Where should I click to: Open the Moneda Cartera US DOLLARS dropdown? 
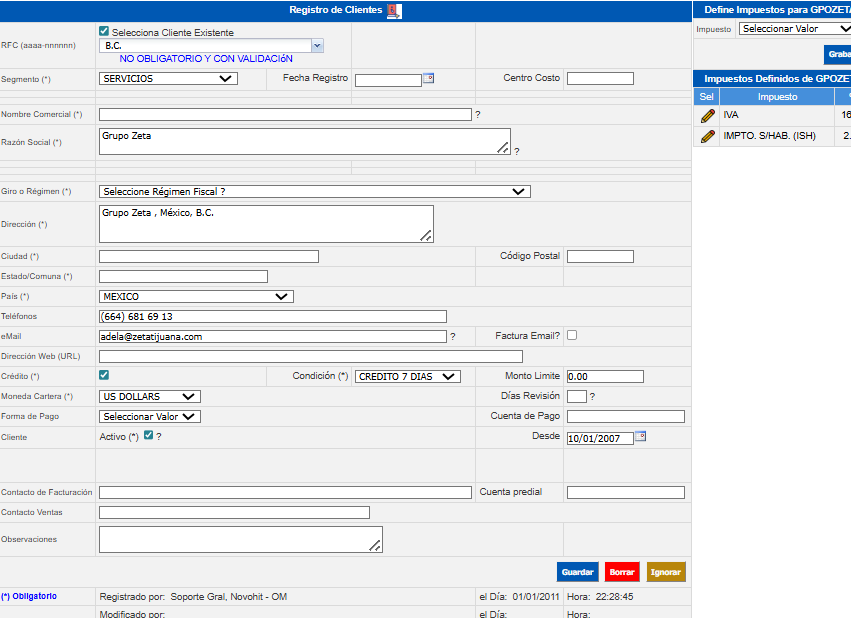coord(150,396)
